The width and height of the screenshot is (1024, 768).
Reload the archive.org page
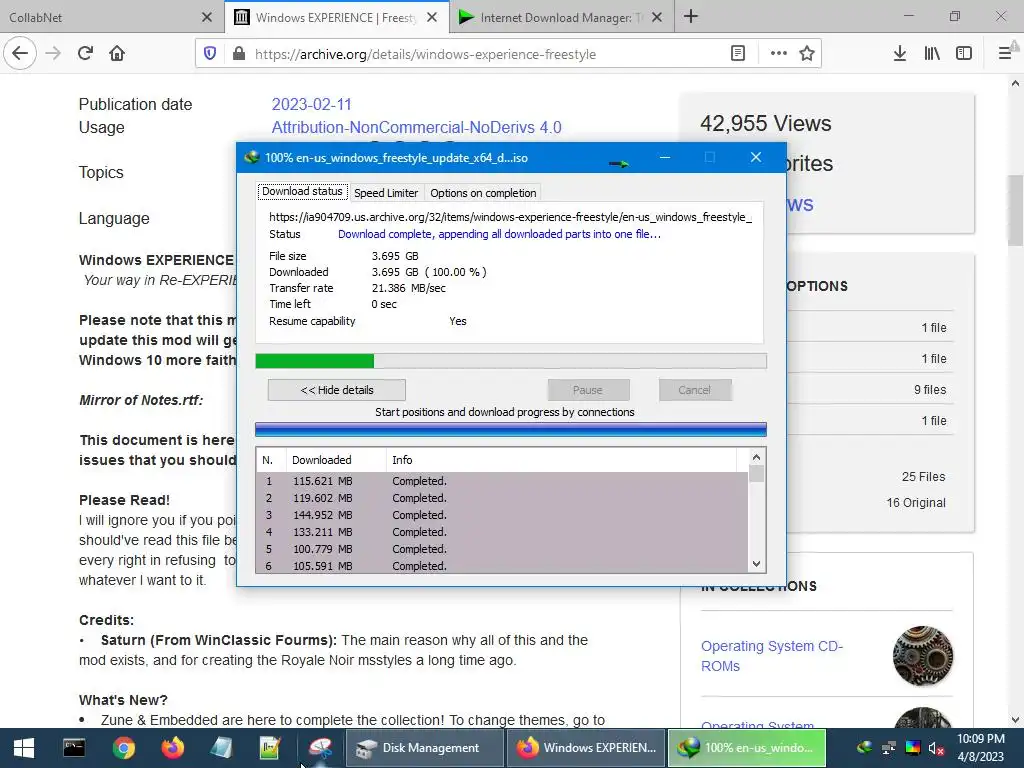[86, 54]
